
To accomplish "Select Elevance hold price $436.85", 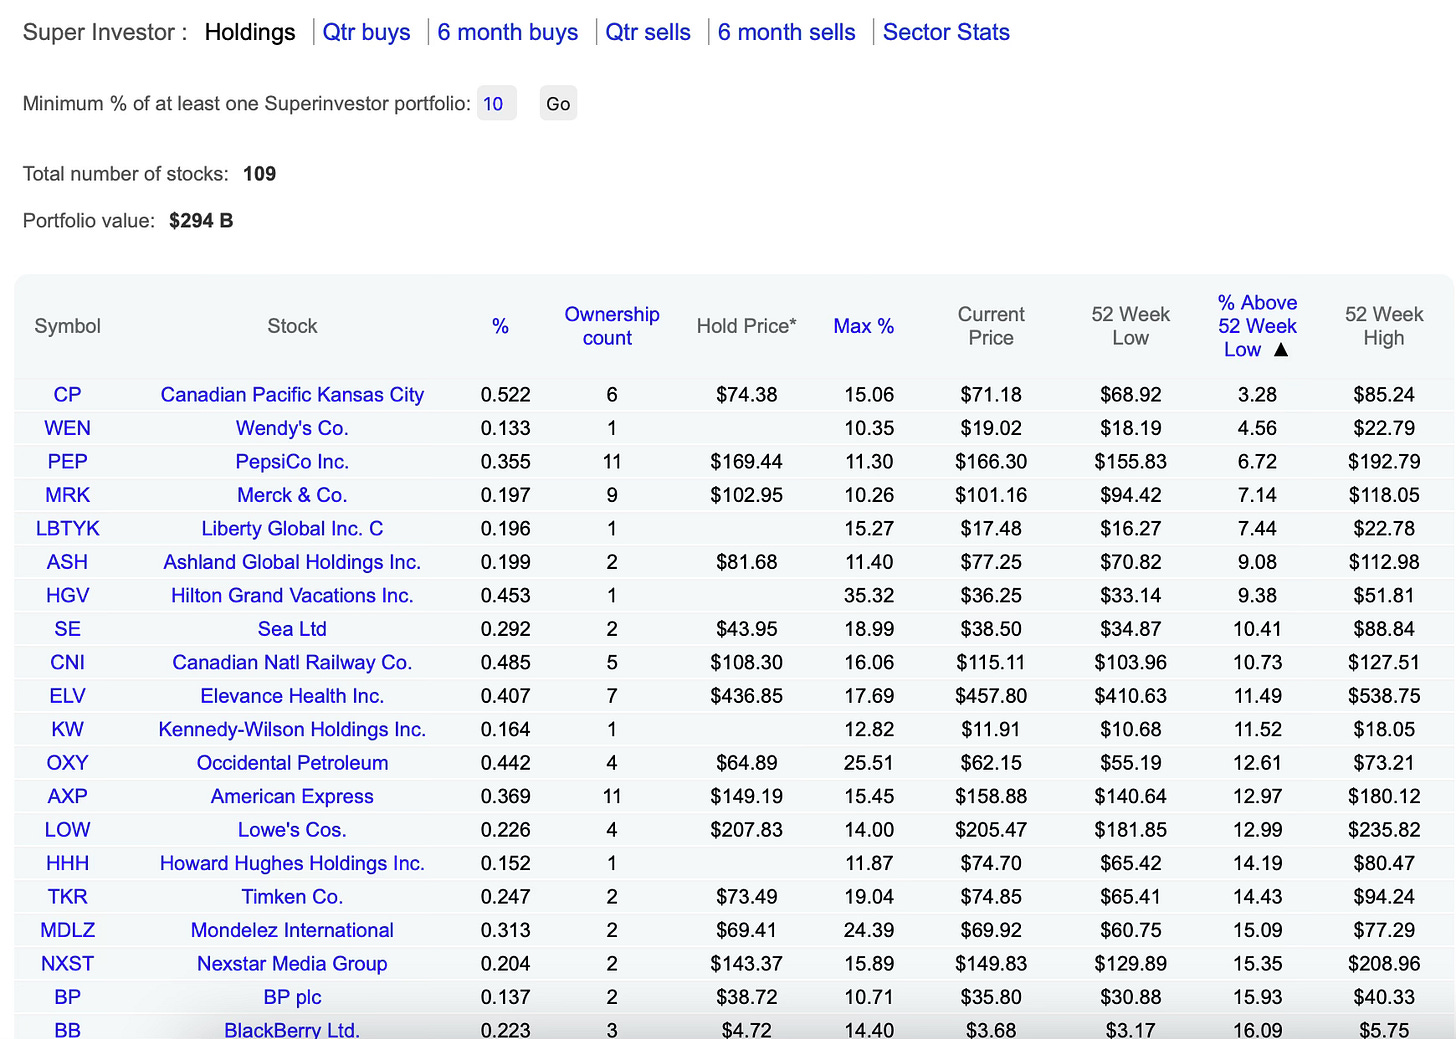I will coord(746,696).
